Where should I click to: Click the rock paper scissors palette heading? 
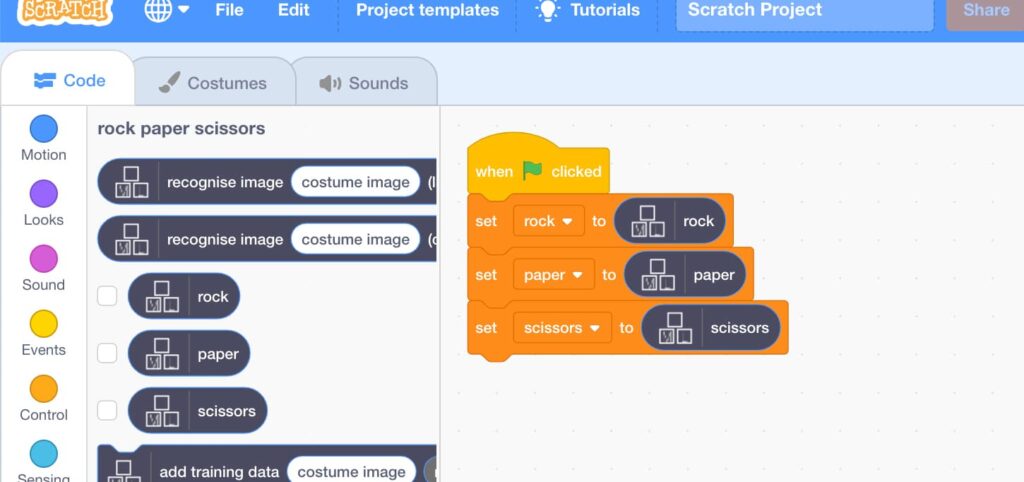182,129
